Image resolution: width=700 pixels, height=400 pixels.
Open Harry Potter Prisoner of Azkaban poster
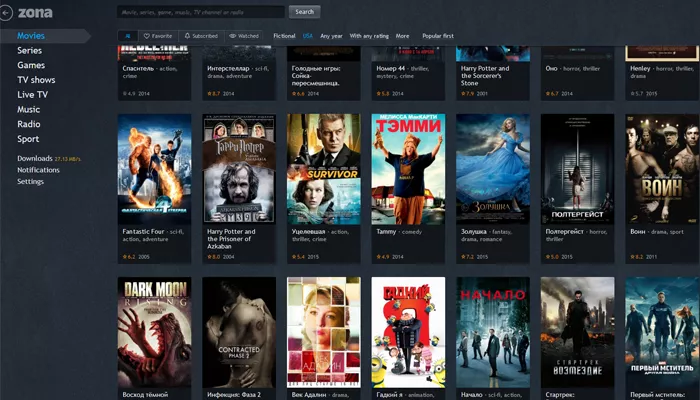click(239, 169)
